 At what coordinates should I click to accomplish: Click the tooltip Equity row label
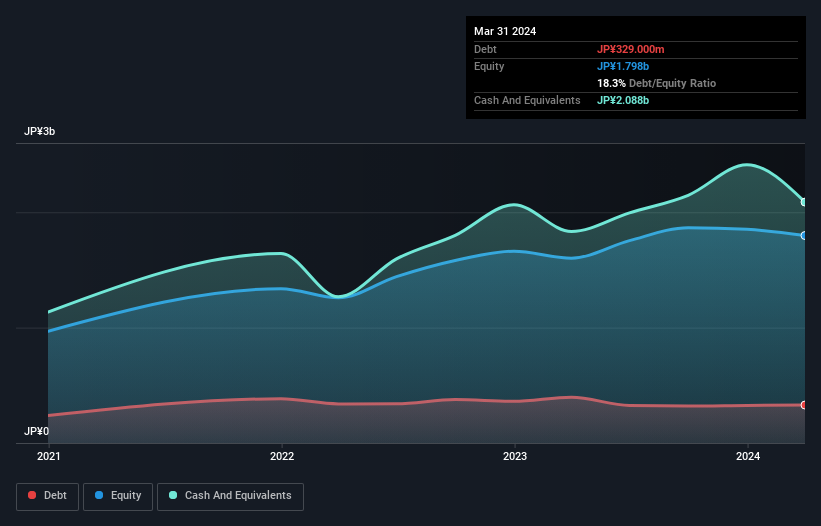(489, 66)
